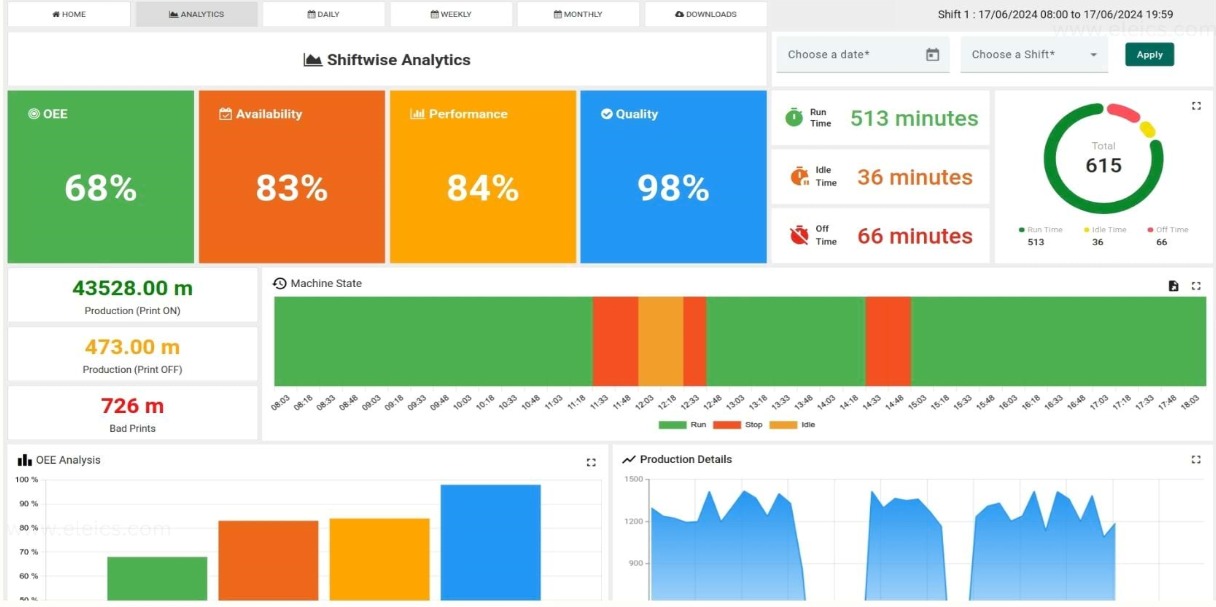This screenshot has width=1216, height=607.
Task: Click the blue Quality bar in OEE Analysis
Action: pyautogui.click(x=490, y=542)
